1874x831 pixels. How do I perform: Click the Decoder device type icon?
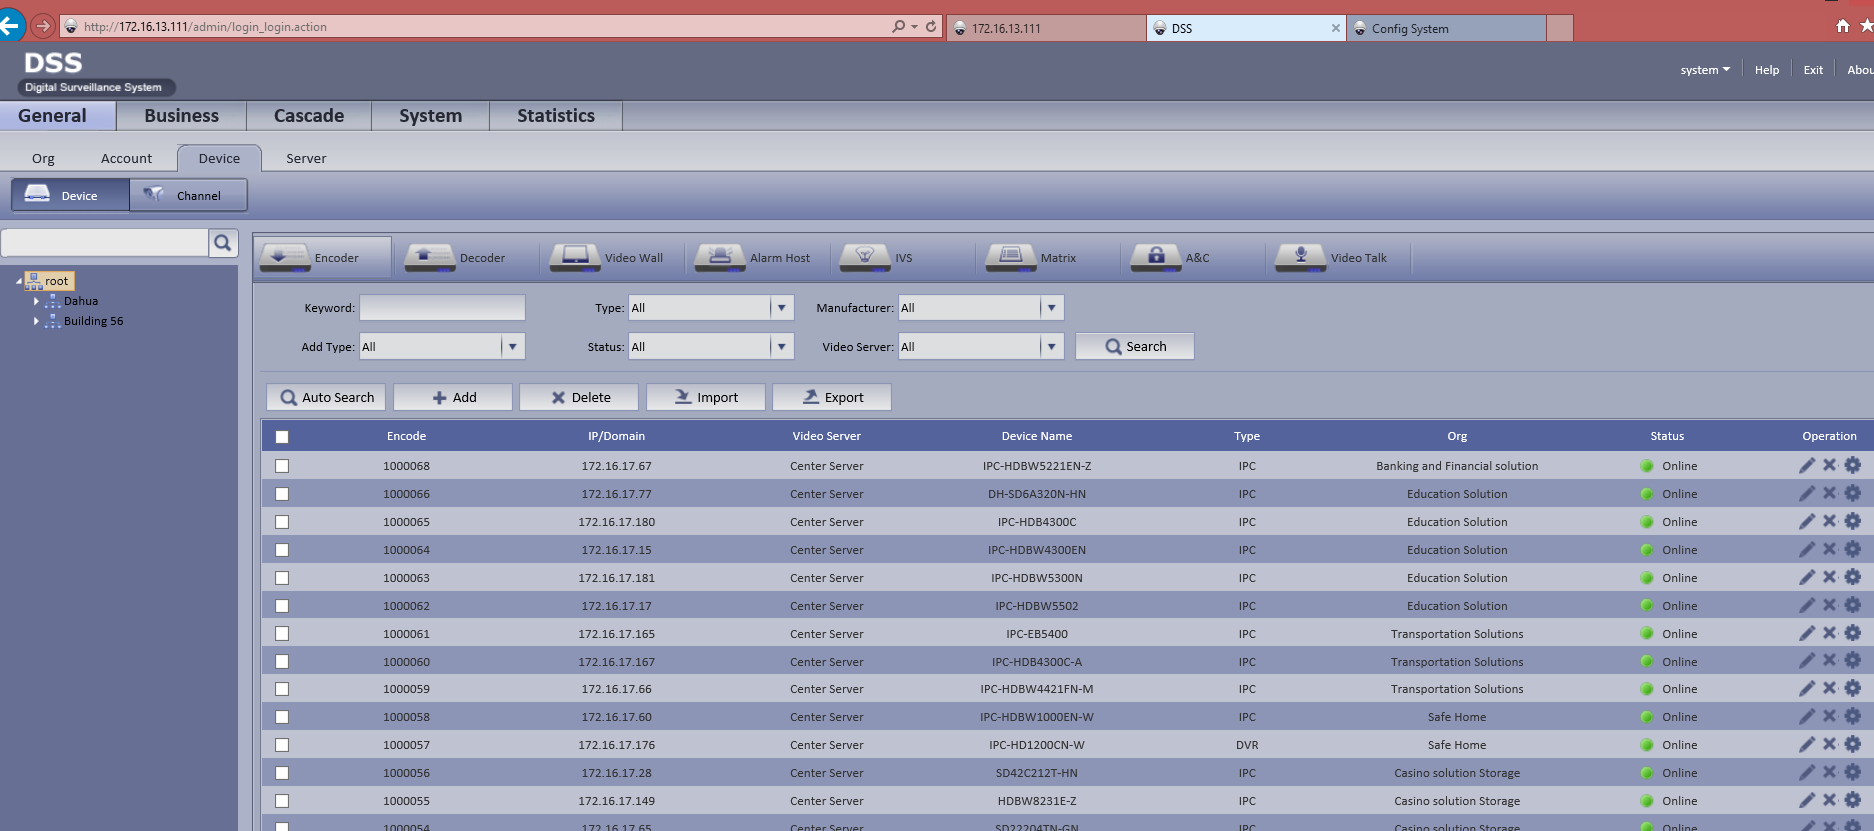coord(429,257)
